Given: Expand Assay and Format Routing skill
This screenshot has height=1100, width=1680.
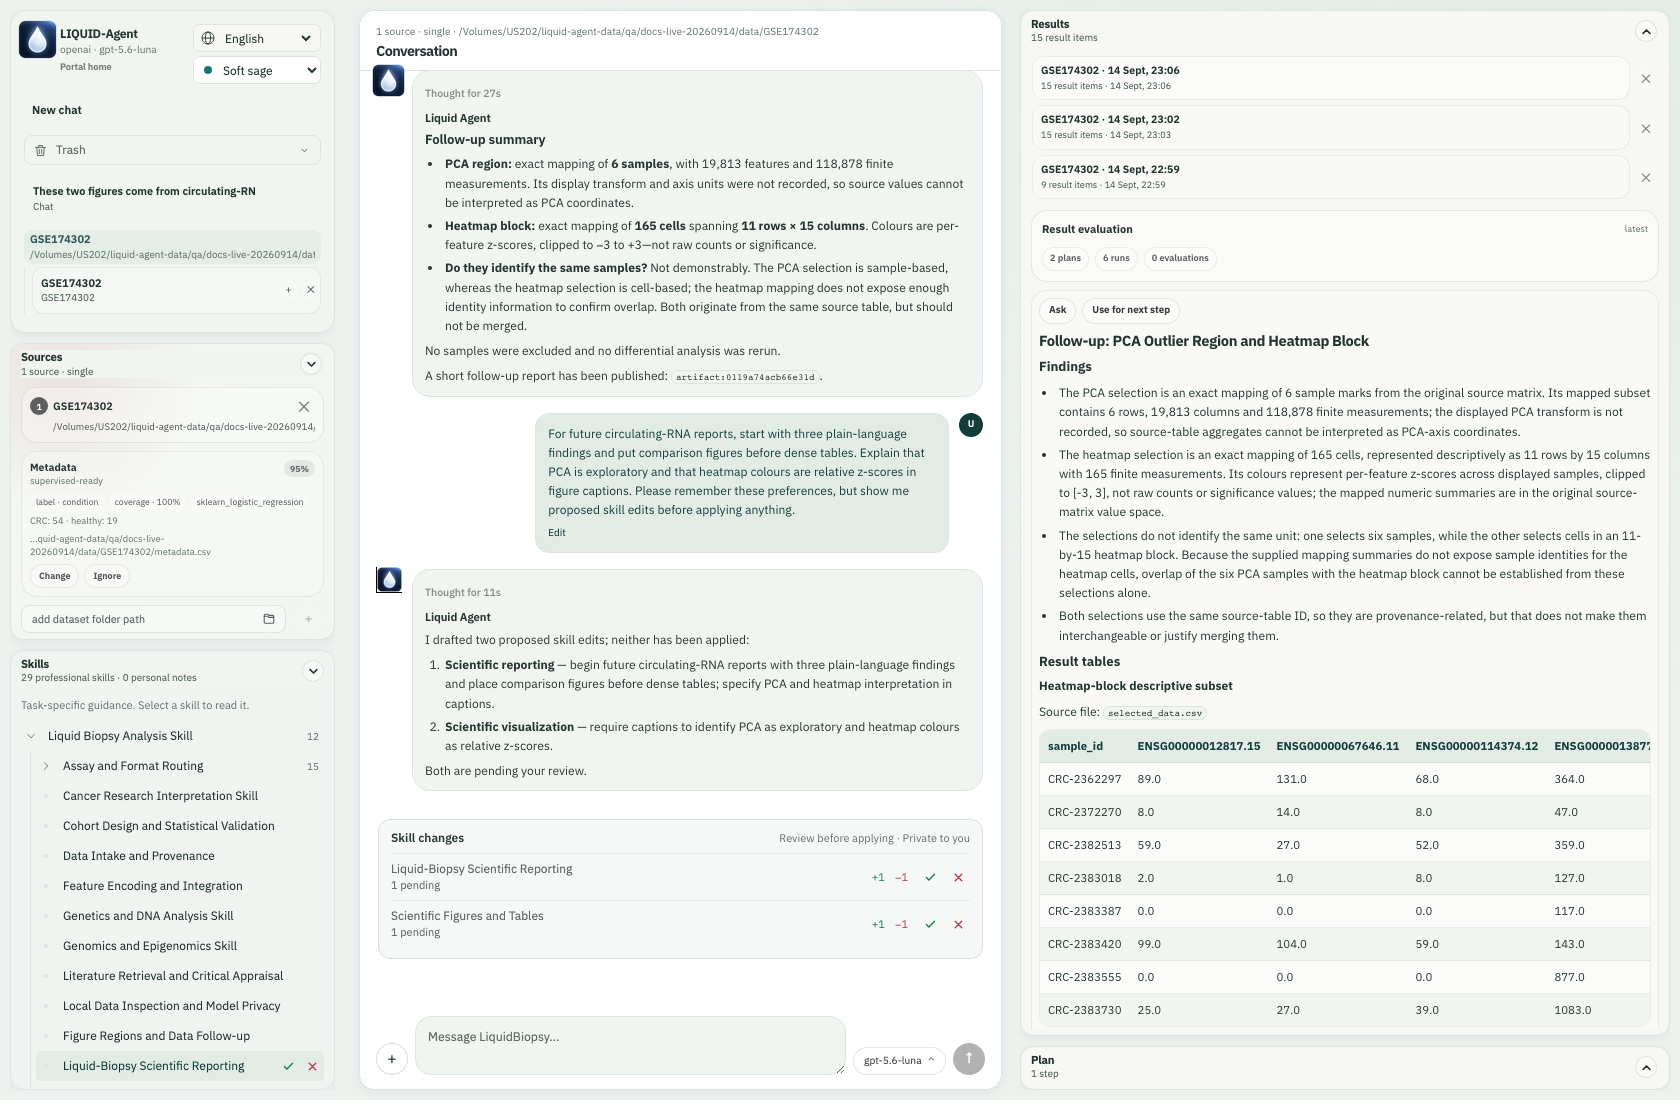Looking at the screenshot, I should point(46,766).
